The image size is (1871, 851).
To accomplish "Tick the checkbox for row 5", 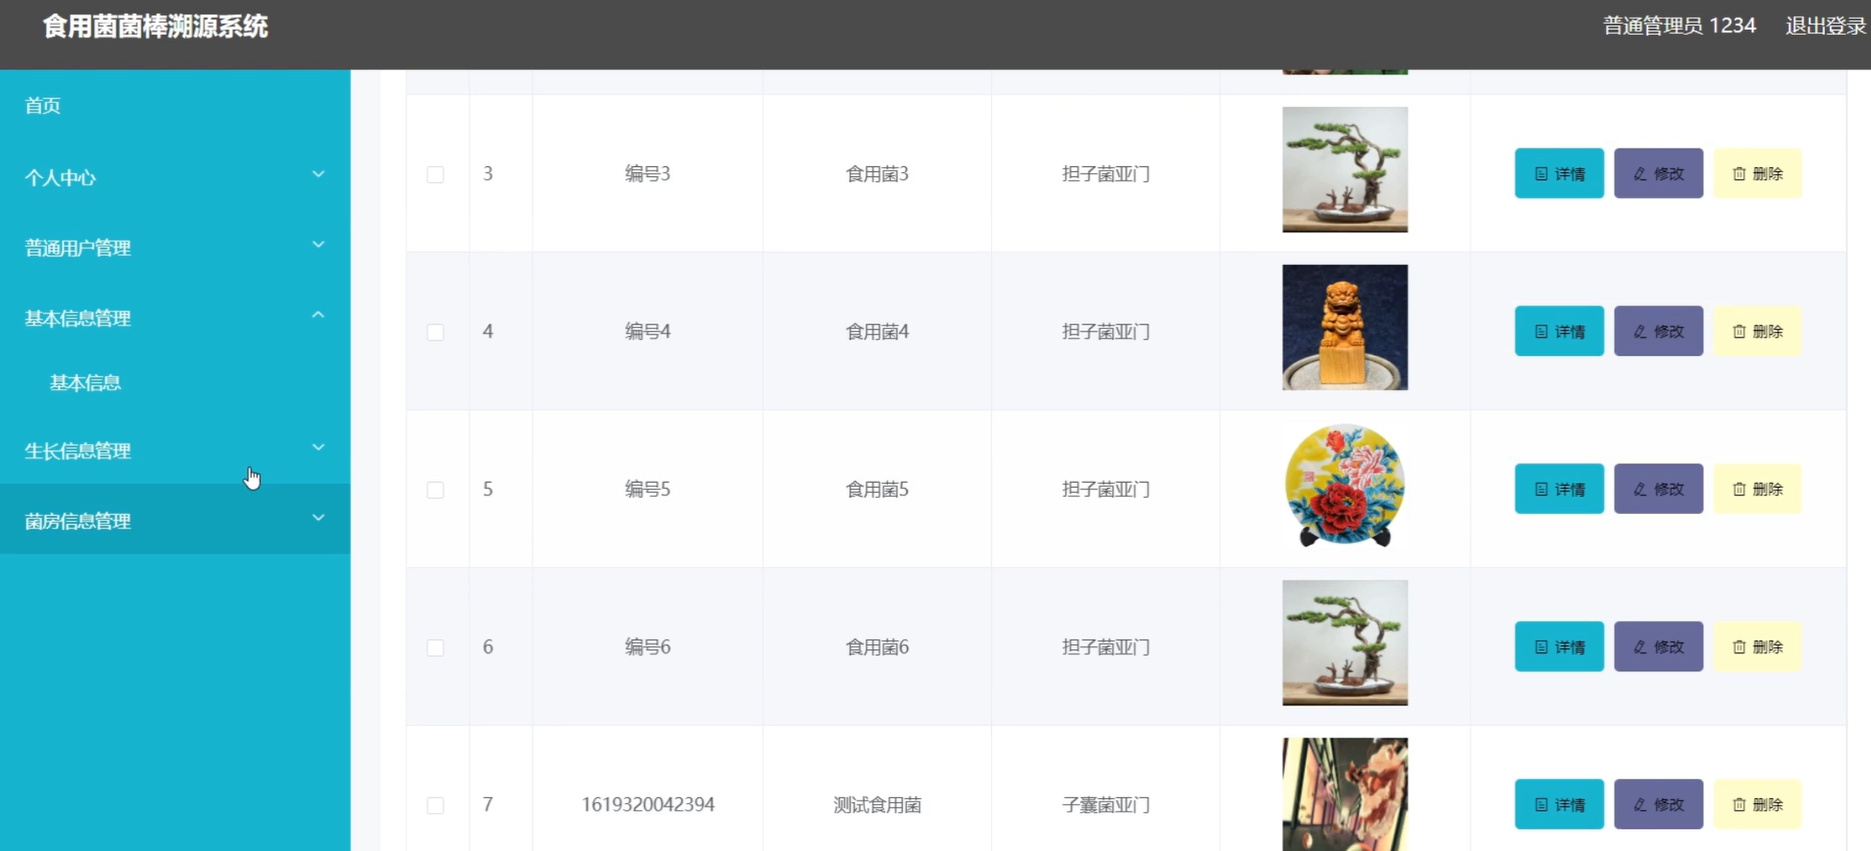I will coord(435,490).
